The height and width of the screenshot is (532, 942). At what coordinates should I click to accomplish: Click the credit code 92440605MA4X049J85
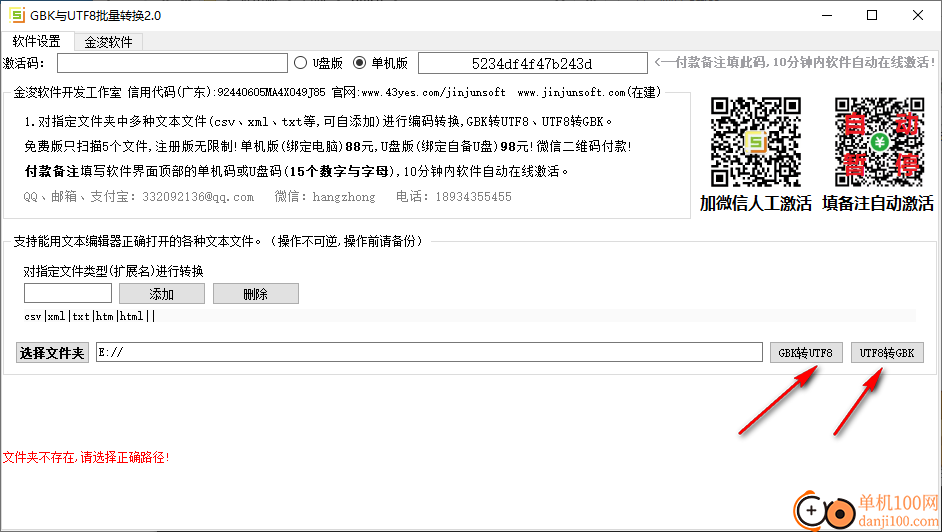(271, 92)
